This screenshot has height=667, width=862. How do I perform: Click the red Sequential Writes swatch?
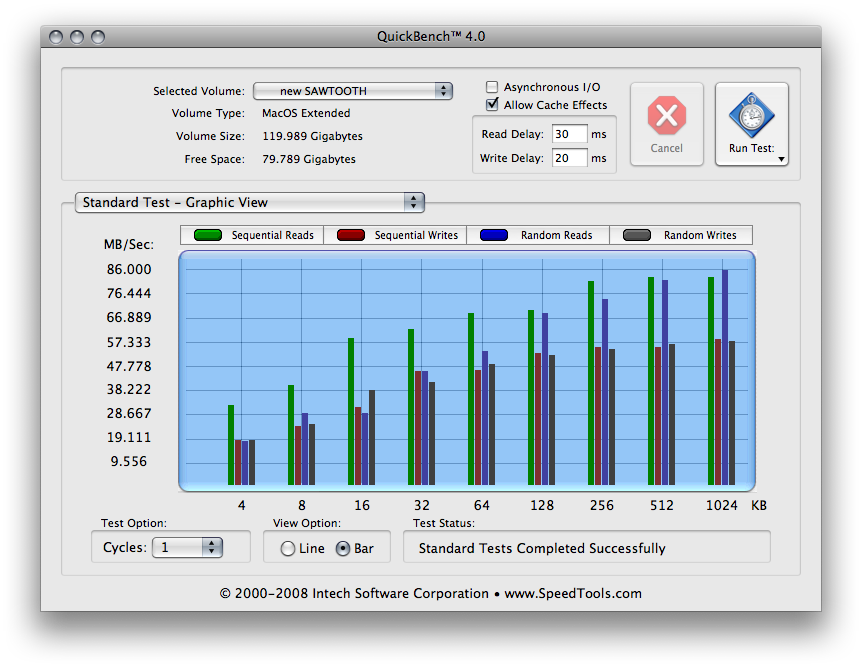point(351,235)
